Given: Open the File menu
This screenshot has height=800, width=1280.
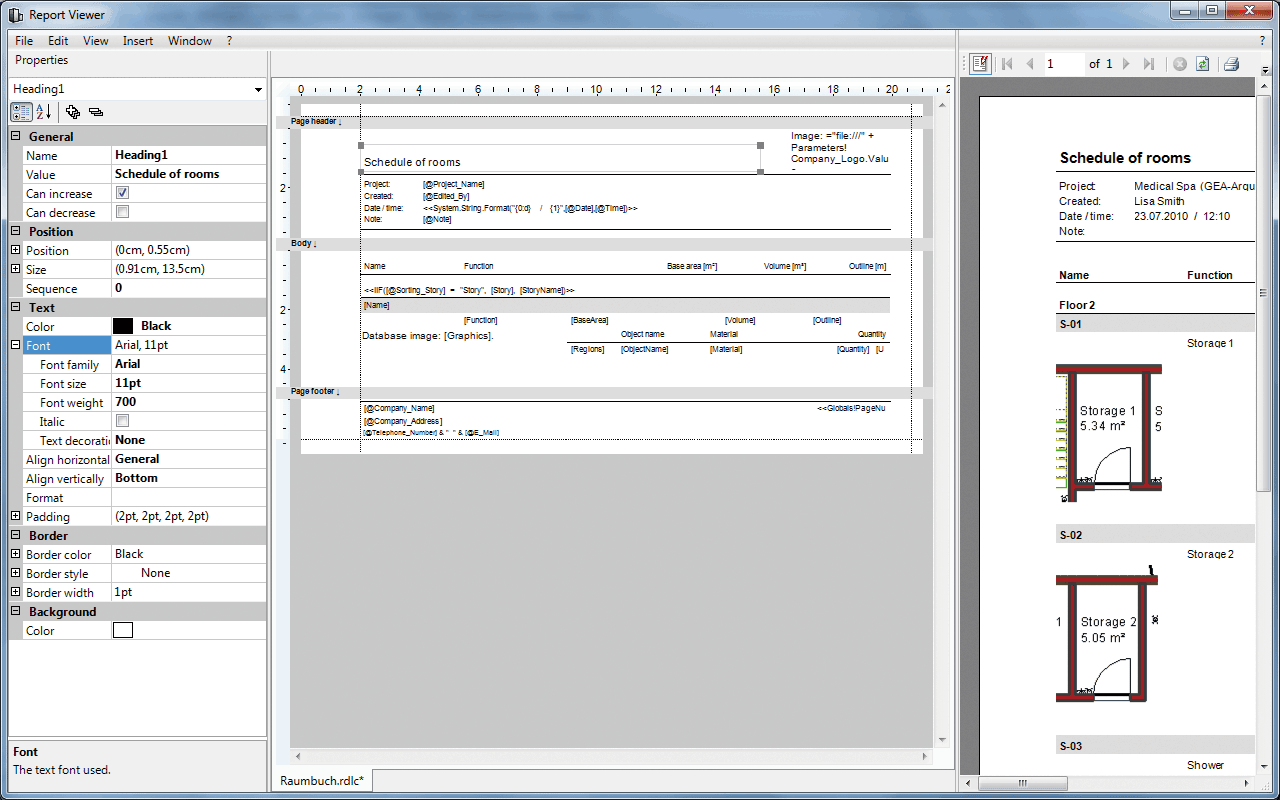Looking at the screenshot, I should (x=24, y=41).
